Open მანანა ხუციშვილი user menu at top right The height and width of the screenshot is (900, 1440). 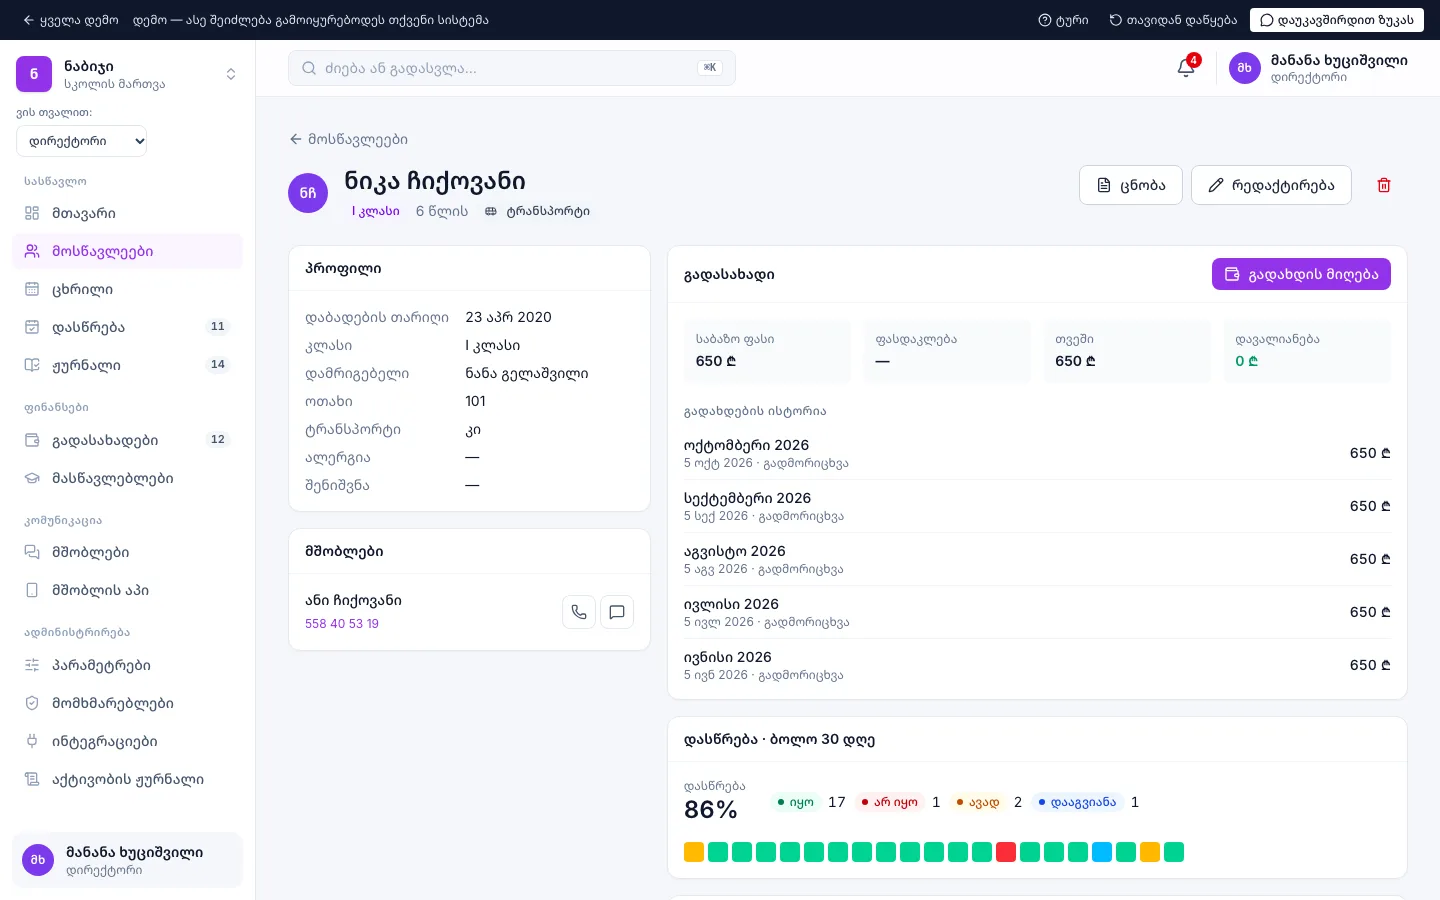click(1318, 68)
